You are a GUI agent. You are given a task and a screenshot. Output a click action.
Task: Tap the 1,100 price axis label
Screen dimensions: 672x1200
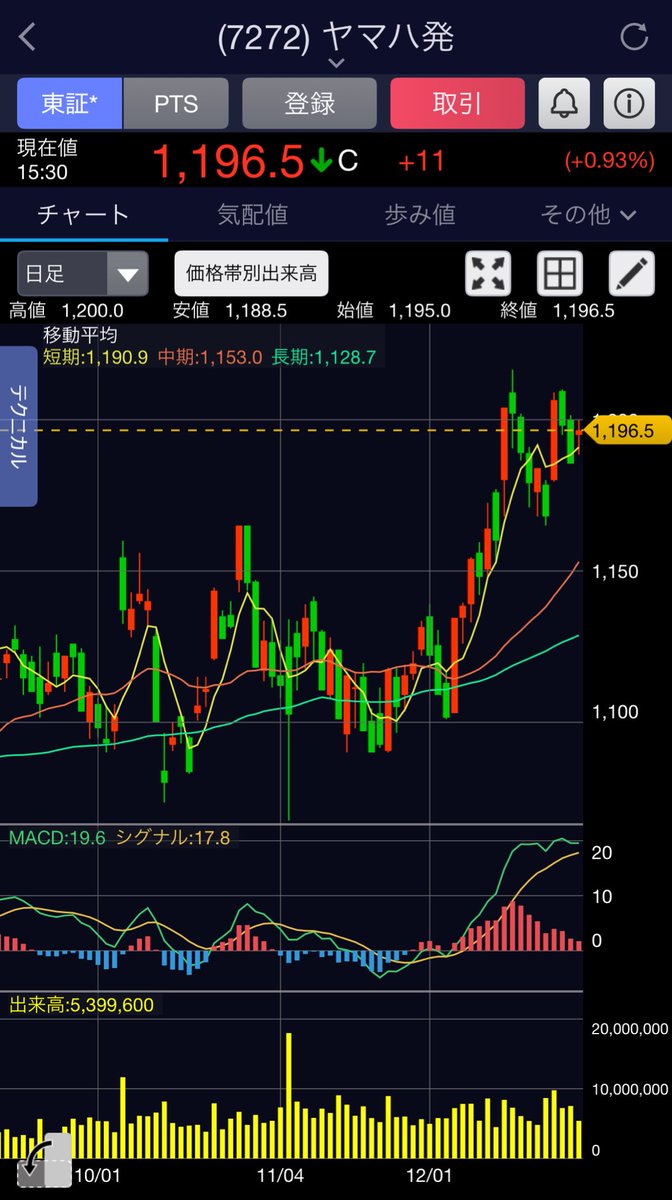click(x=615, y=713)
